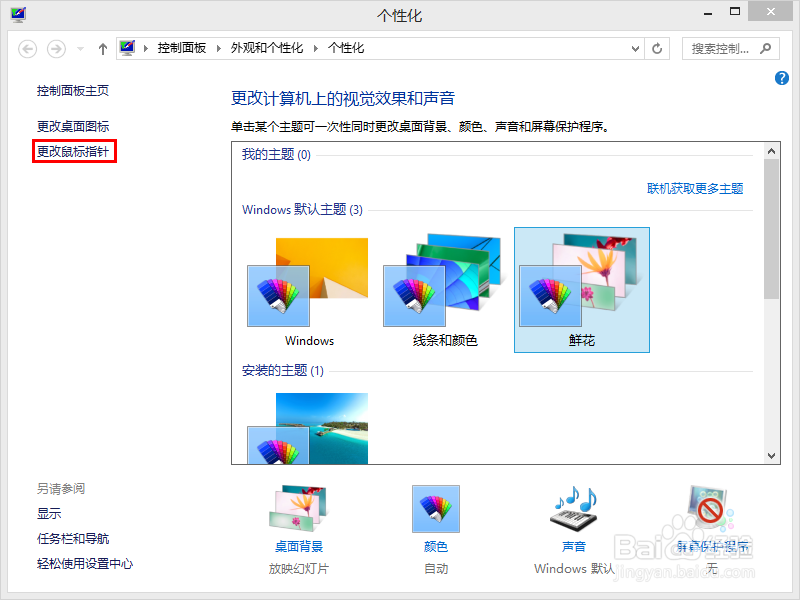Open 轻松使用设置中心 link

(x=85, y=564)
